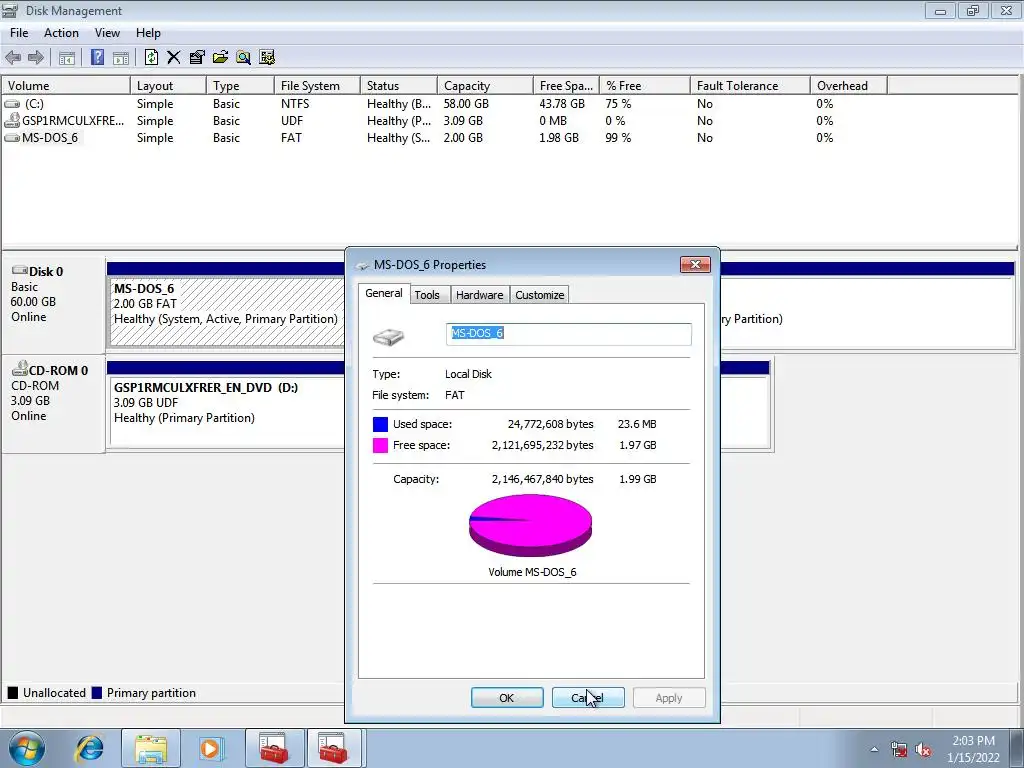Click the Apply button

[x=669, y=697]
